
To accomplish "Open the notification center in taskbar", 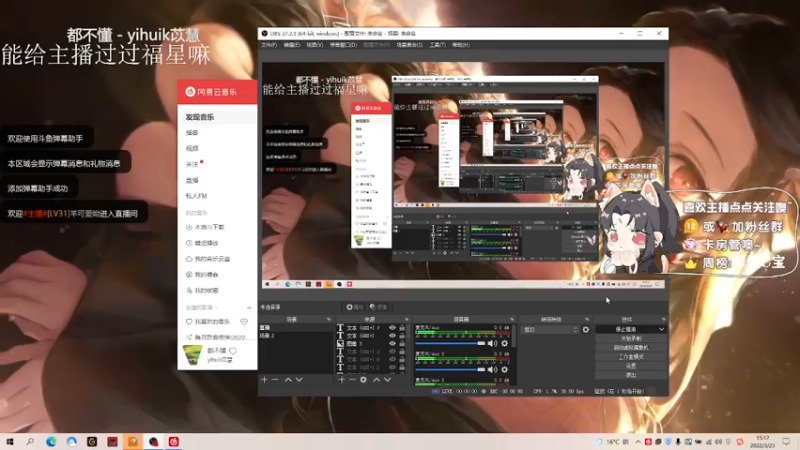I will (x=786, y=442).
